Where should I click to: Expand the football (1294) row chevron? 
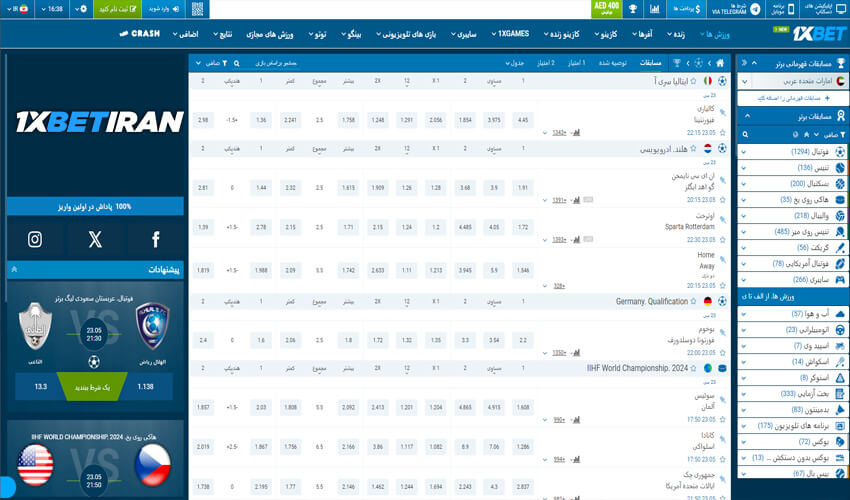(744, 152)
